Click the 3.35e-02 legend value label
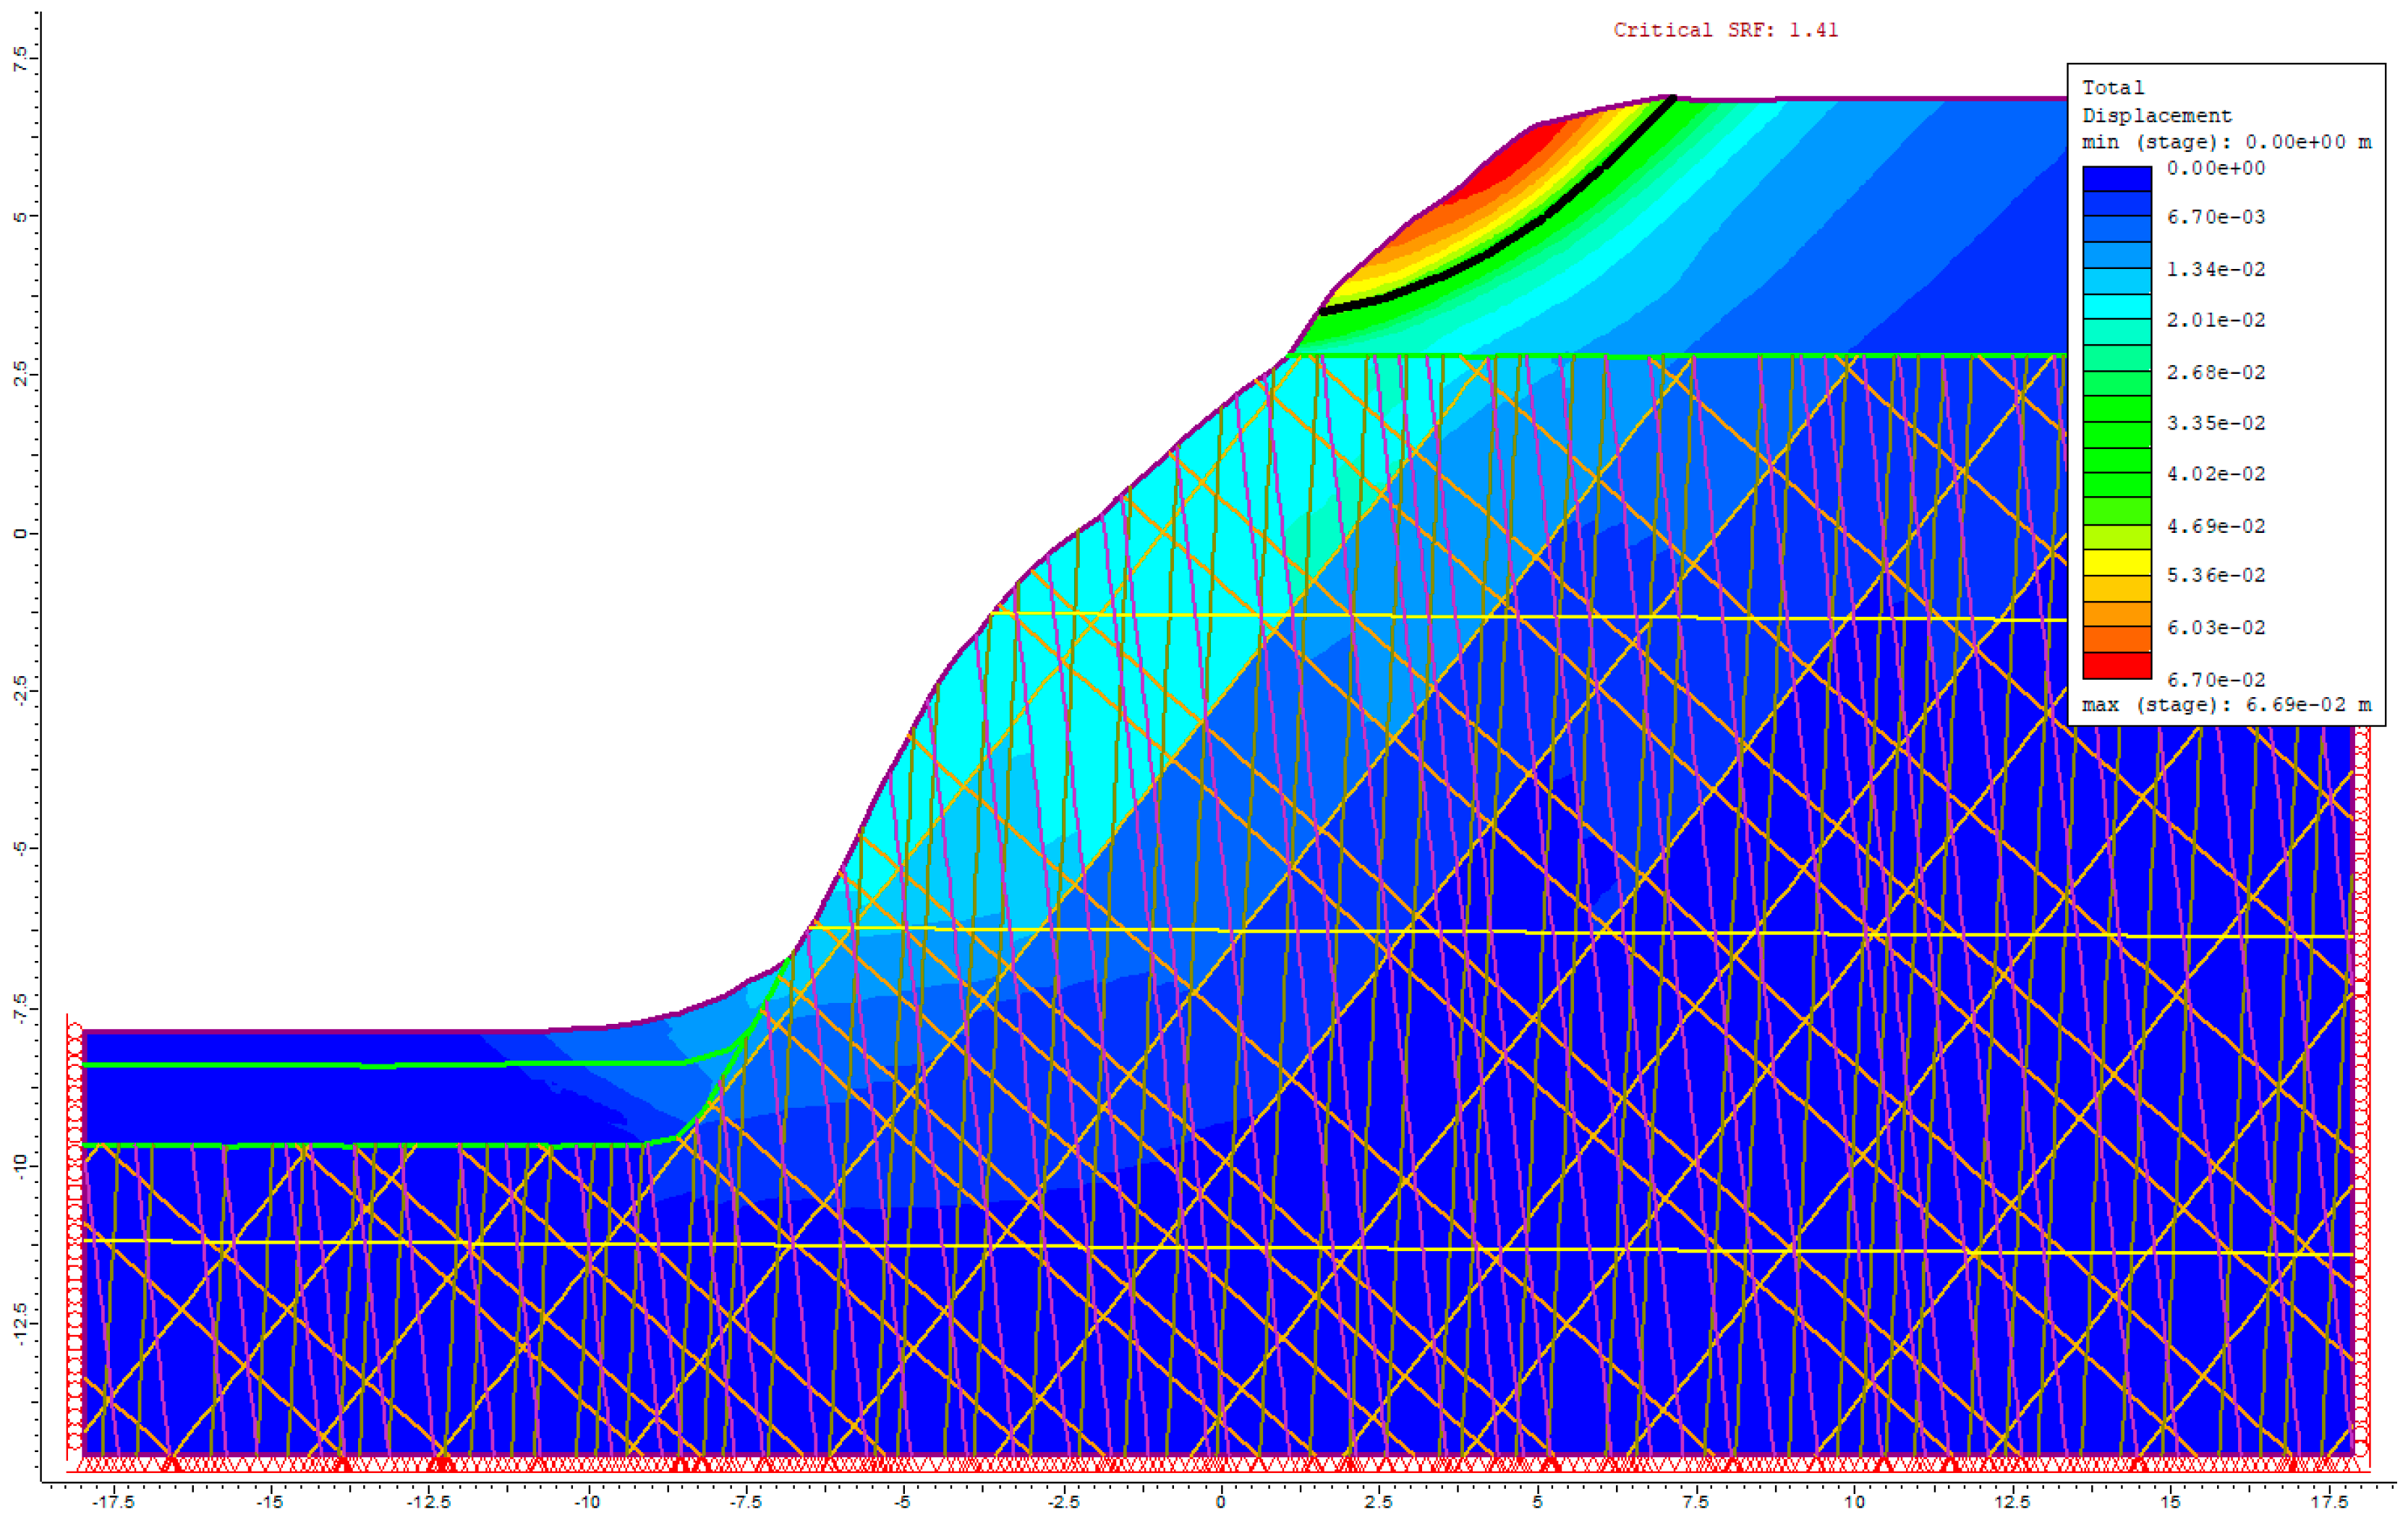The image size is (2408, 1533). (x=2215, y=423)
